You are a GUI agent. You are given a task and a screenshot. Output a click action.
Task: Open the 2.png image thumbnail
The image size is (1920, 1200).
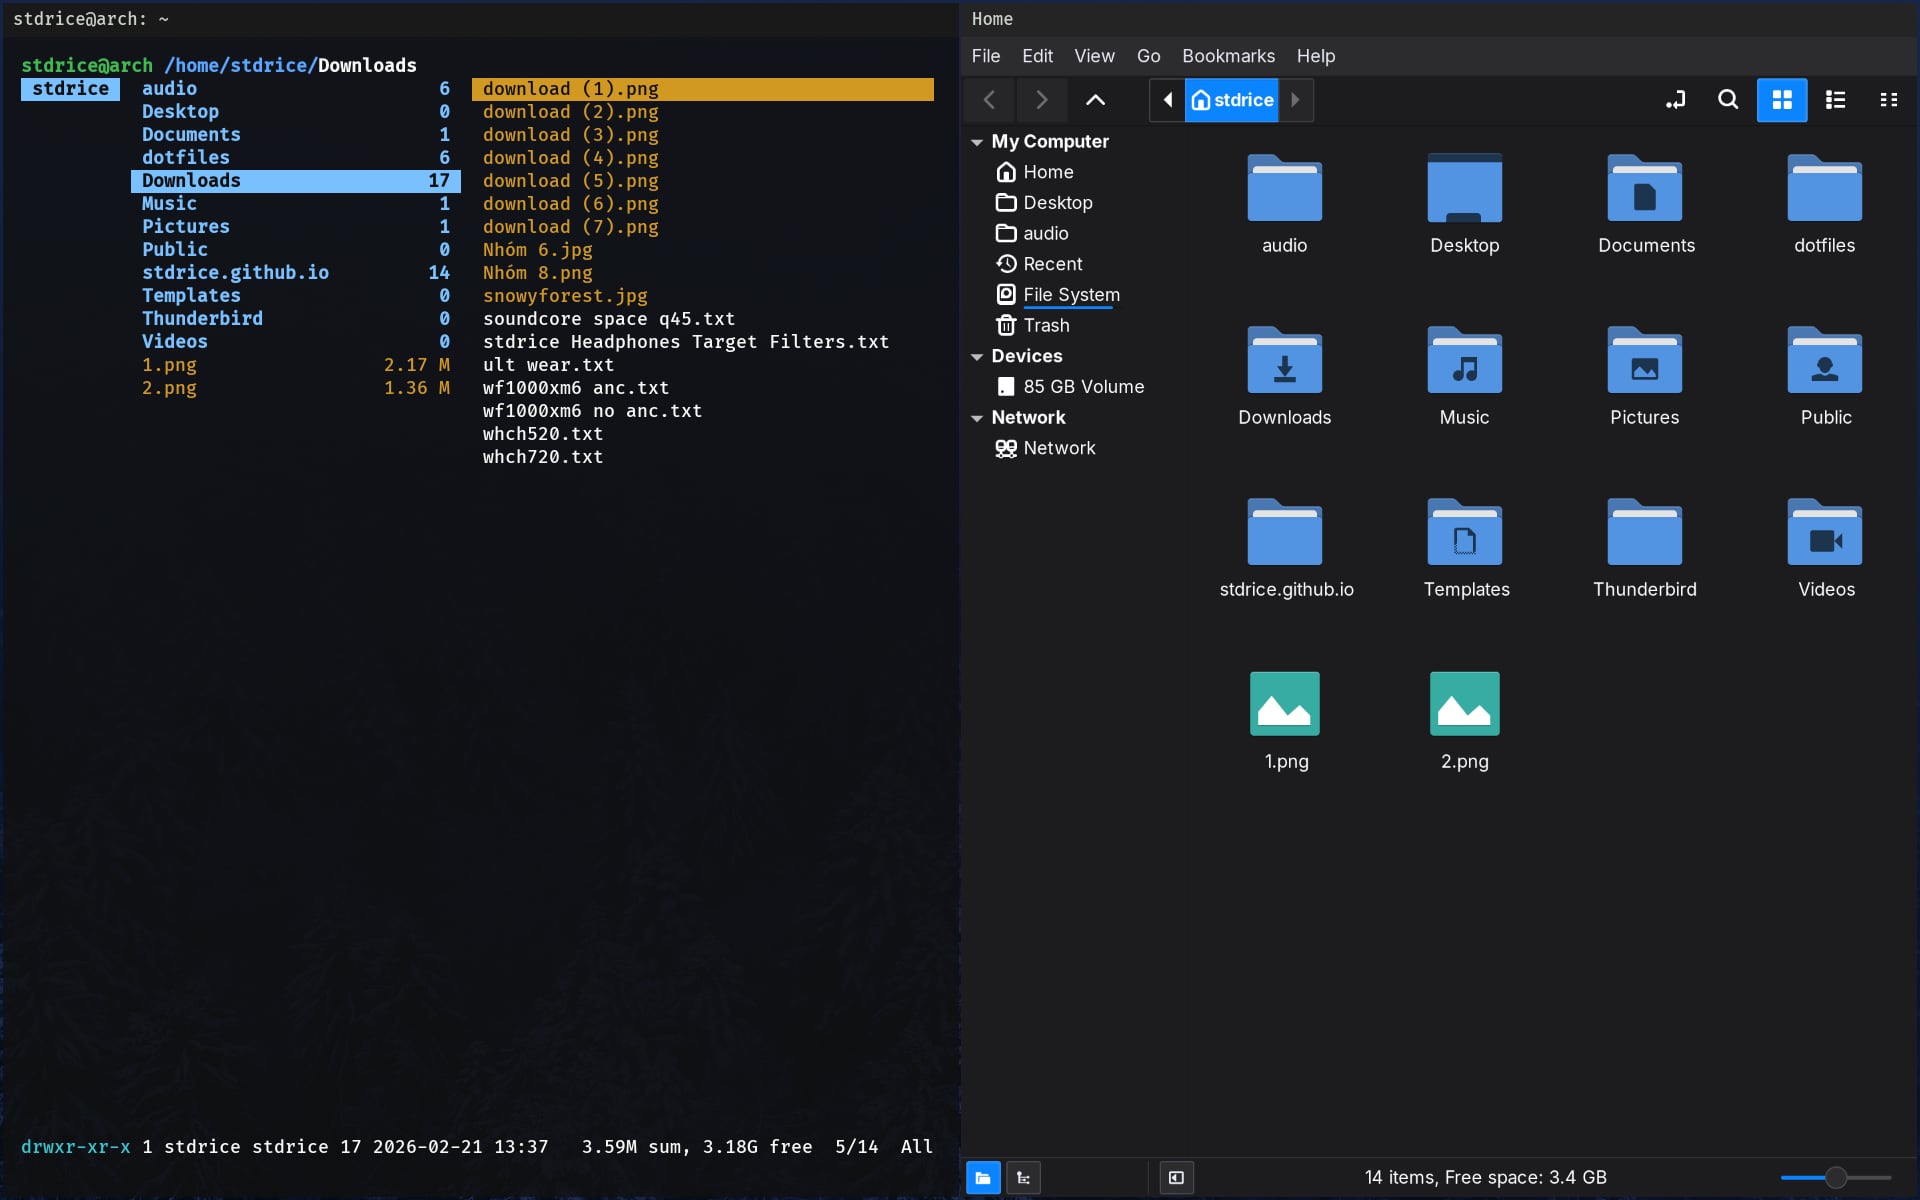(1463, 703)
